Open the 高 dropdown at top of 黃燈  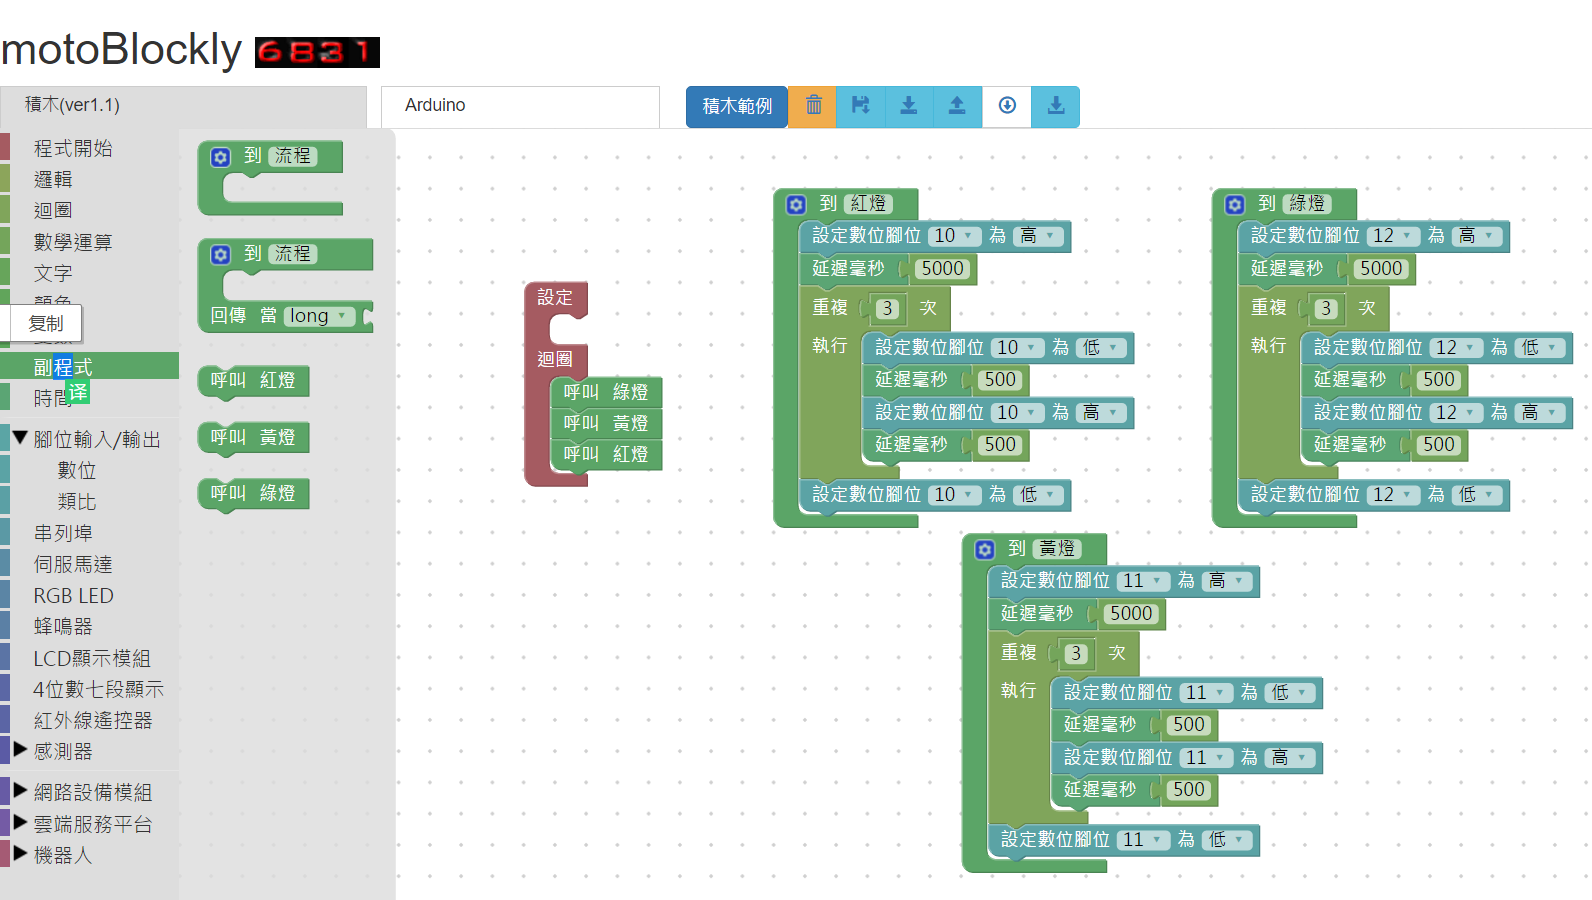click(x=1228, y=581)
